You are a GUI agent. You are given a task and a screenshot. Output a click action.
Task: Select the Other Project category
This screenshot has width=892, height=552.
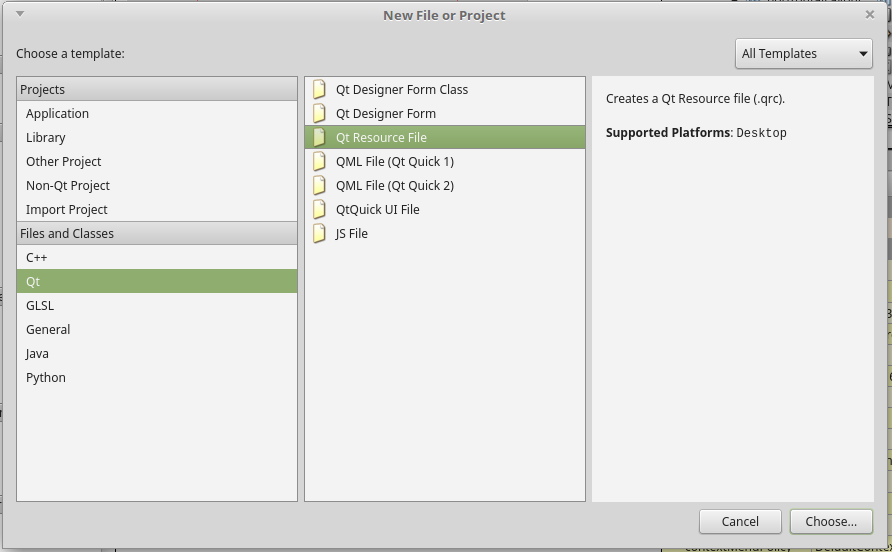click(157, 161)
